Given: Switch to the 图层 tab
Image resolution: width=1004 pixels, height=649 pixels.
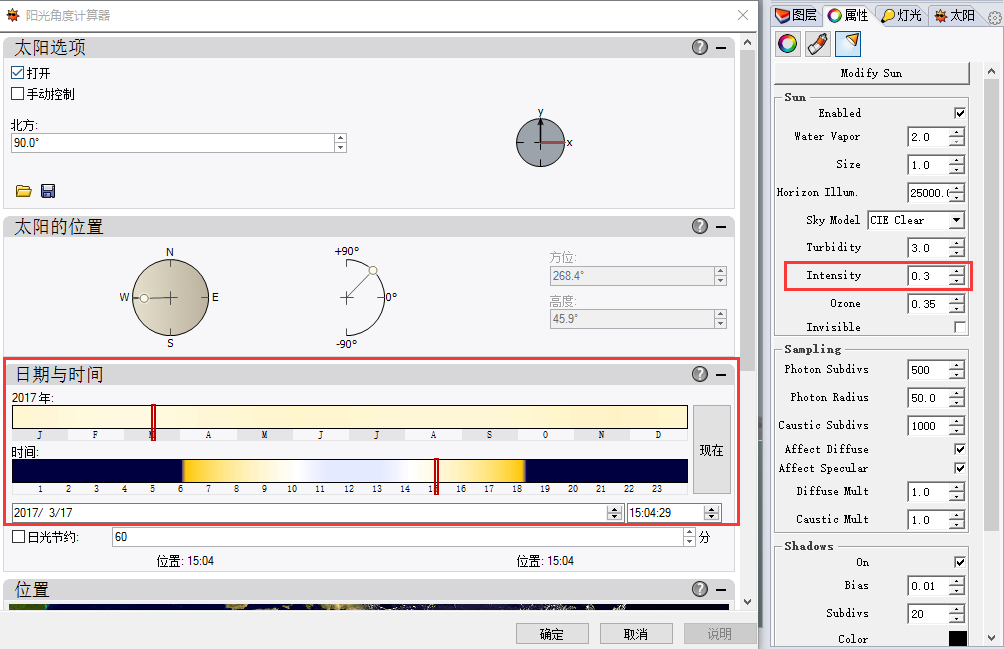Looking at the screenshot, I should [x=797, y=15].
